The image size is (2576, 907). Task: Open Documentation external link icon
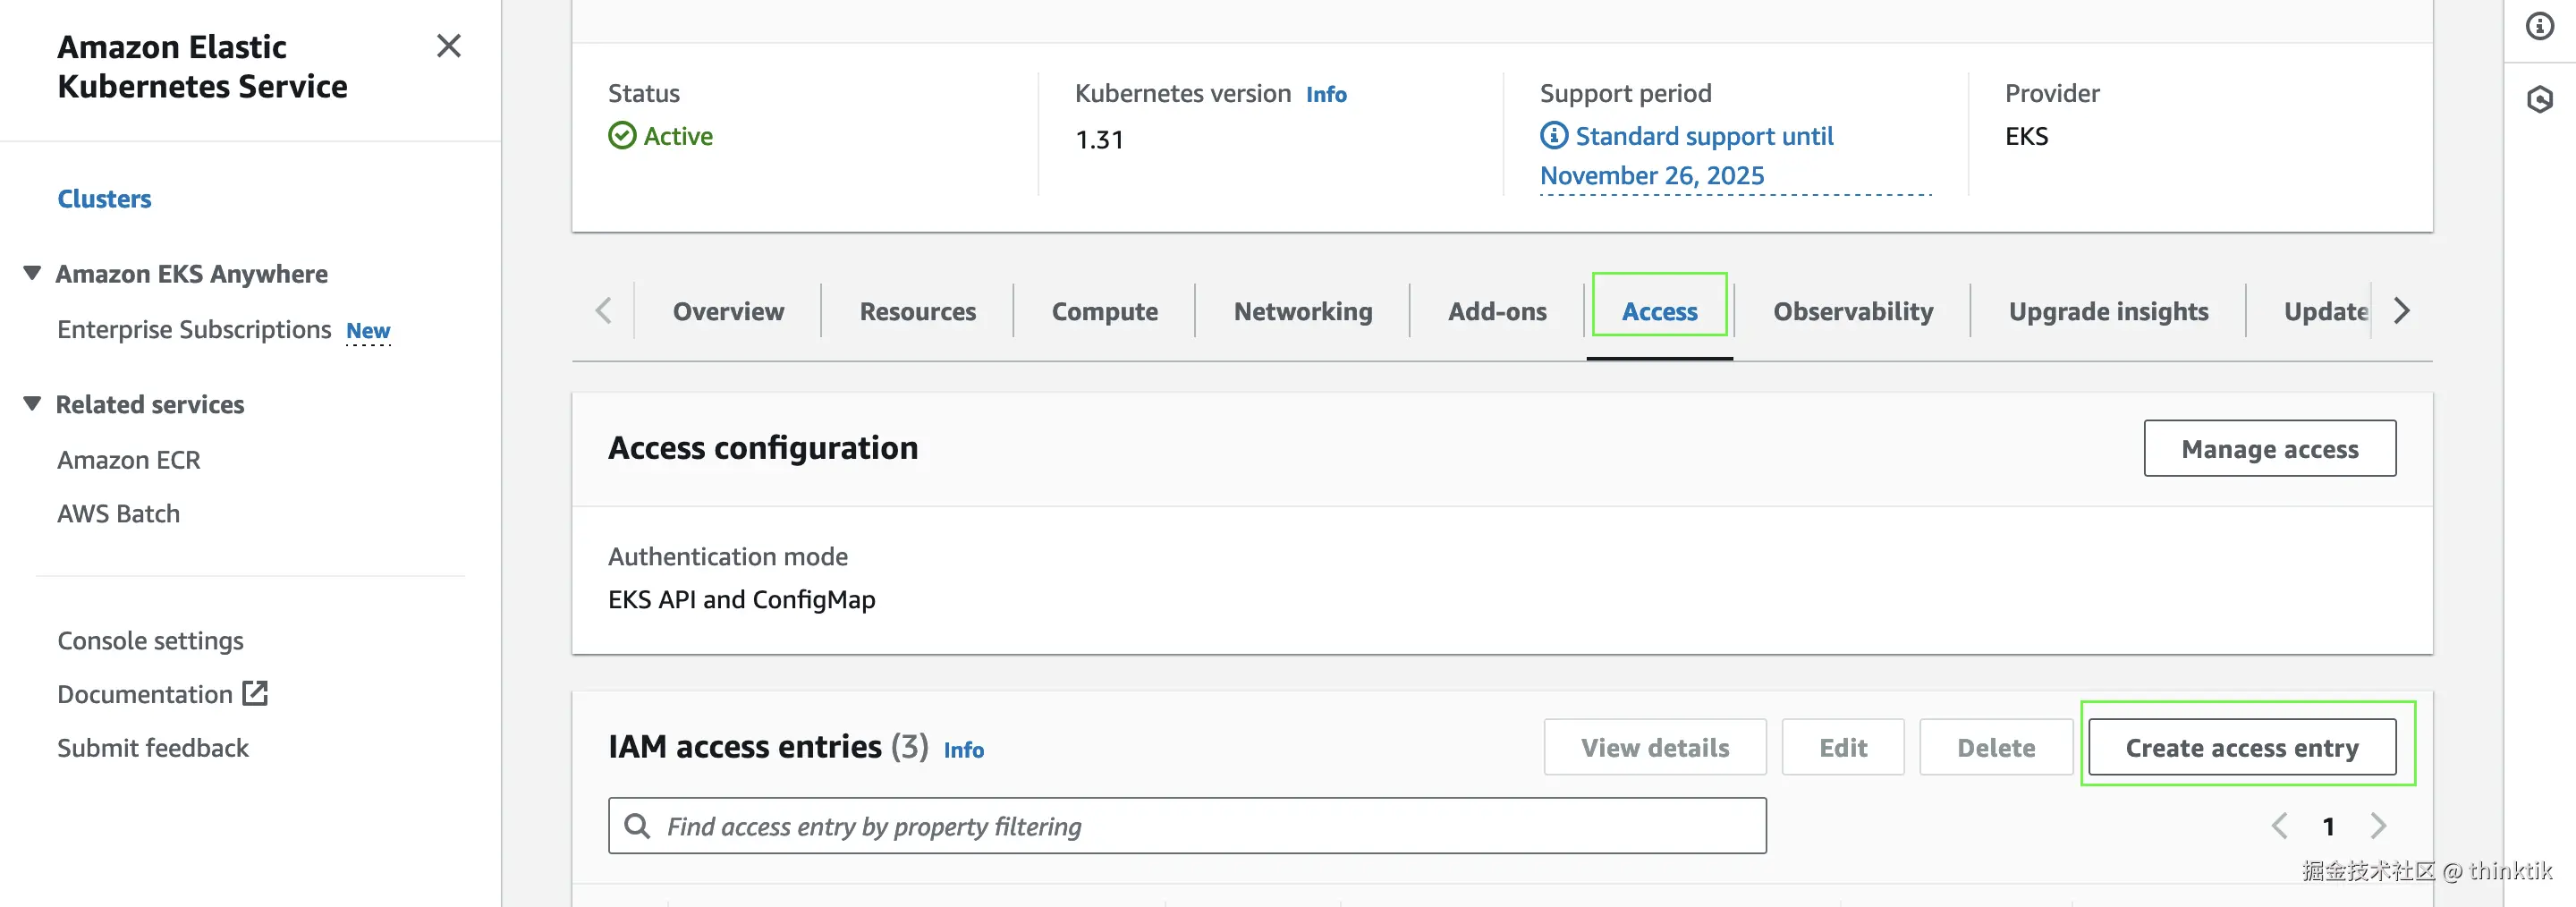256,693
